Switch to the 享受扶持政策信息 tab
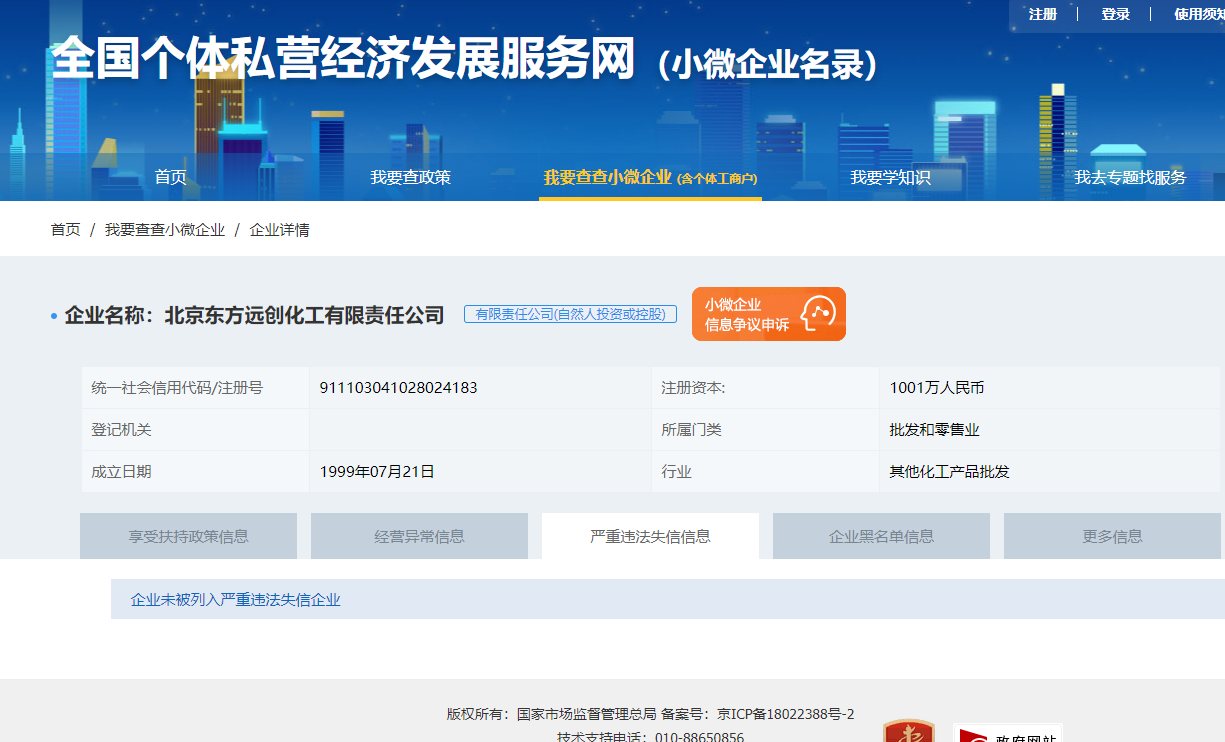This screenshot has width=1225, height=742. tap(188, 536)
